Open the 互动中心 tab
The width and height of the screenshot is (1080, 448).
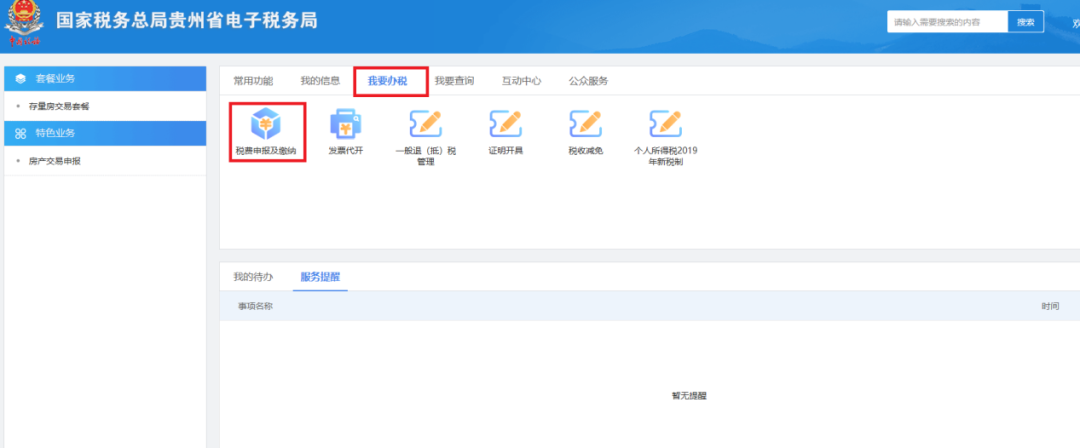(521, 81)
